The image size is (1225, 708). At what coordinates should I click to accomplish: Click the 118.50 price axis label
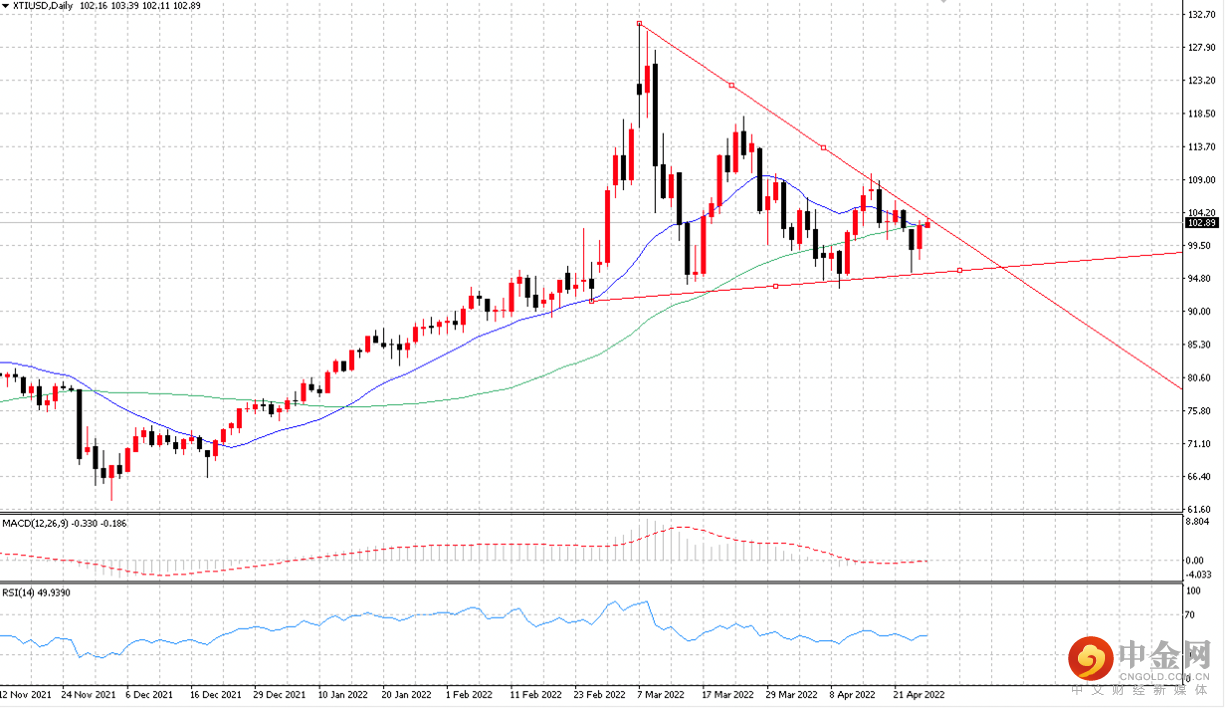point(1200,114)
